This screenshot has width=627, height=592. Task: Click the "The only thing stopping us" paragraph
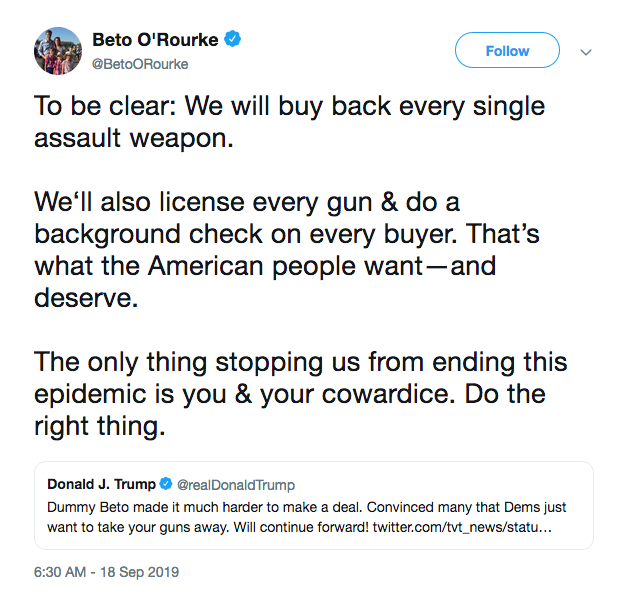click(x=300, y=394)
